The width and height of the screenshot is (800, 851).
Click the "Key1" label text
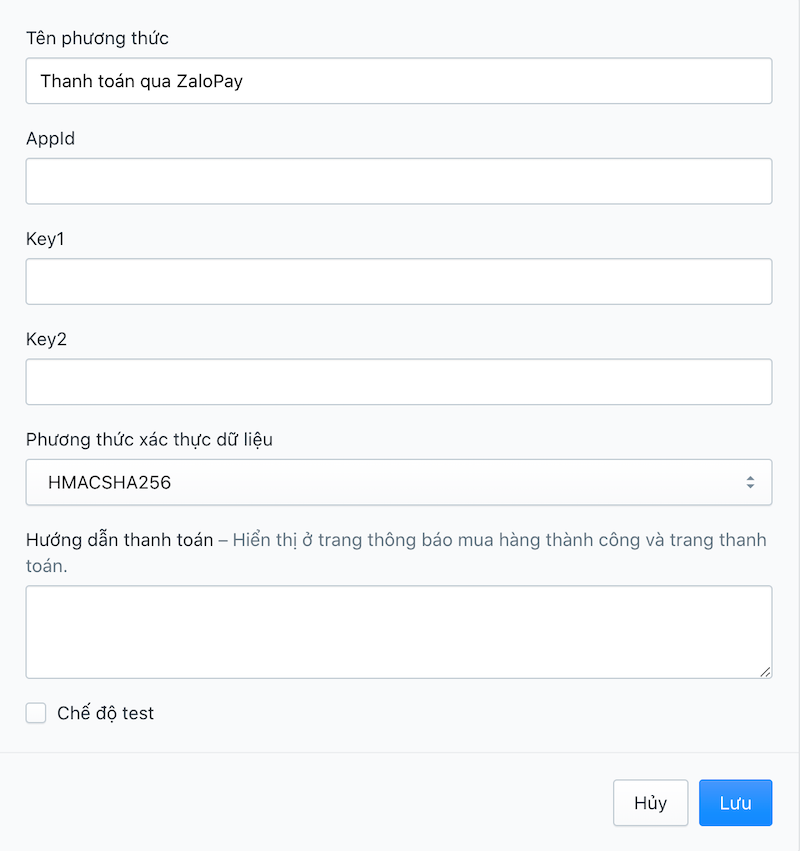coord(45,239)
